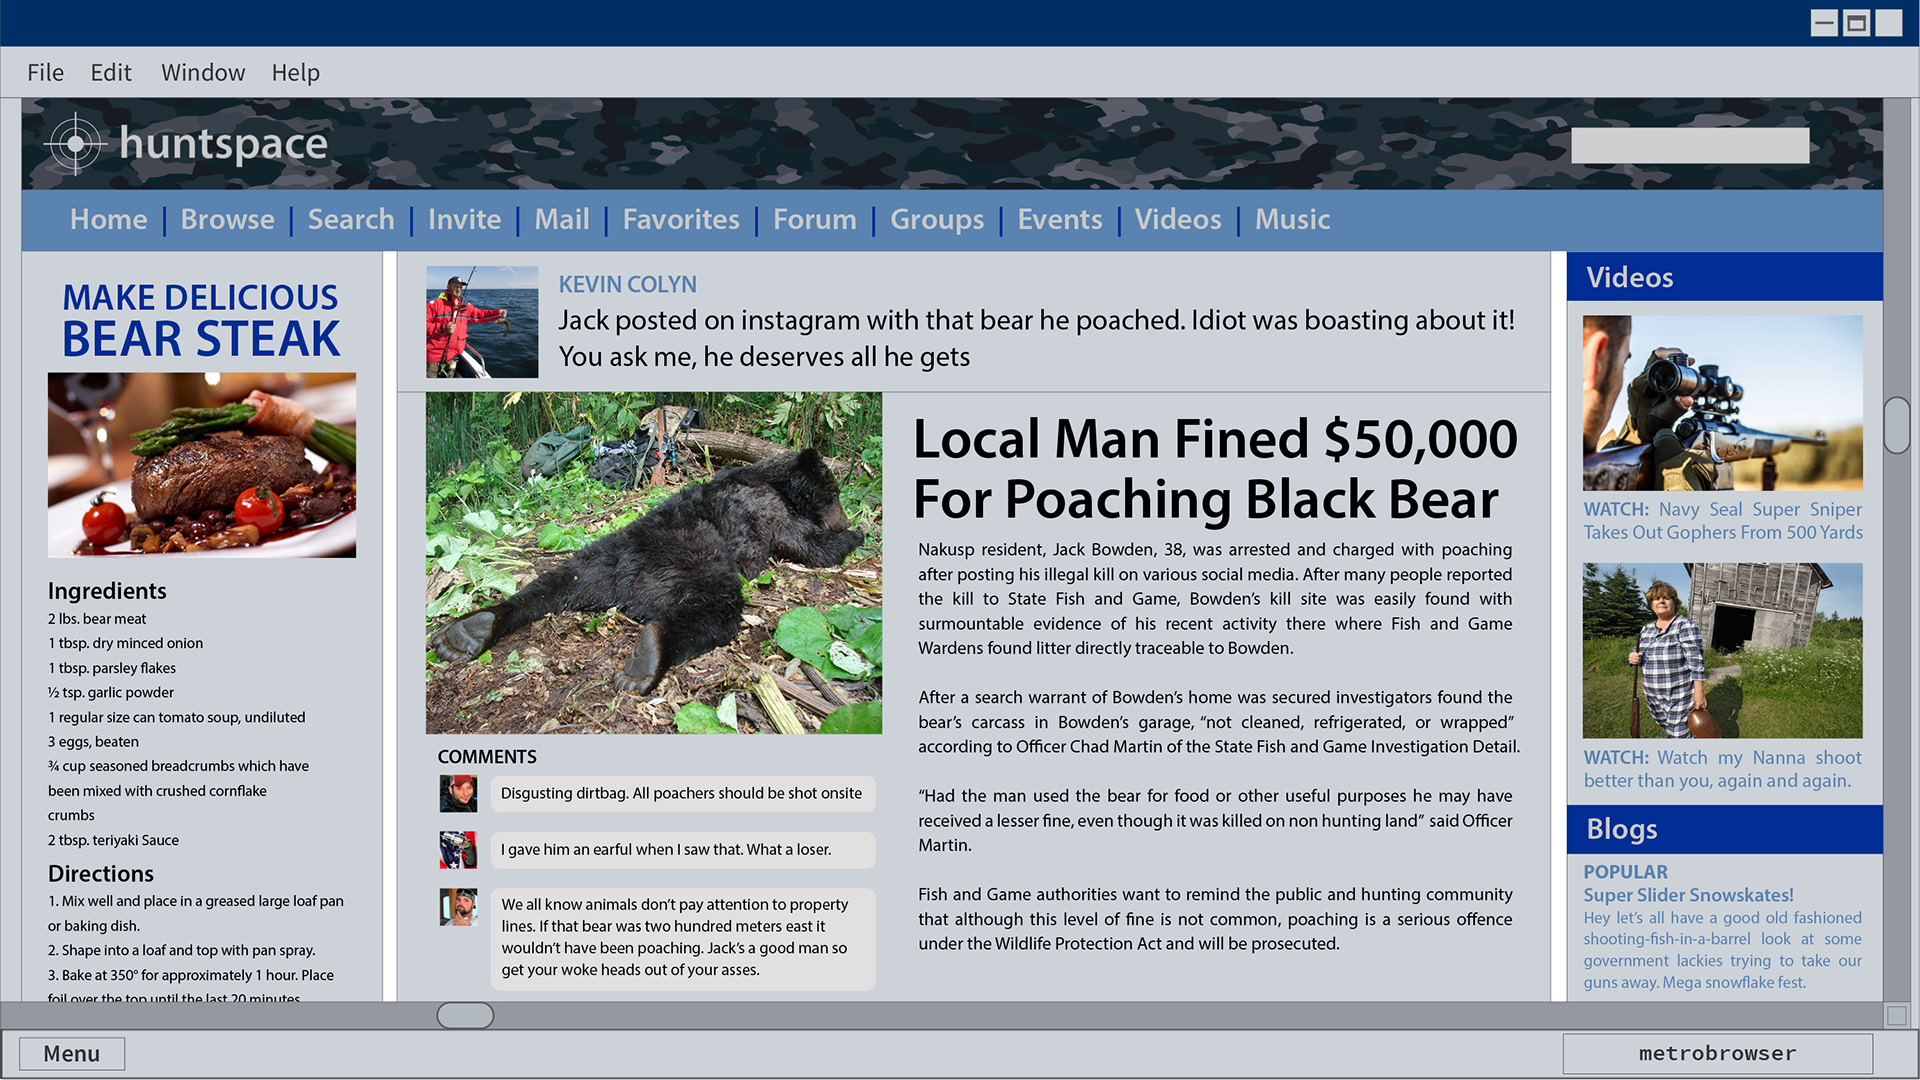Viewport: 1920px width, 1080px height.
Task: Maximize the browser window
Action: [1856, 22]
